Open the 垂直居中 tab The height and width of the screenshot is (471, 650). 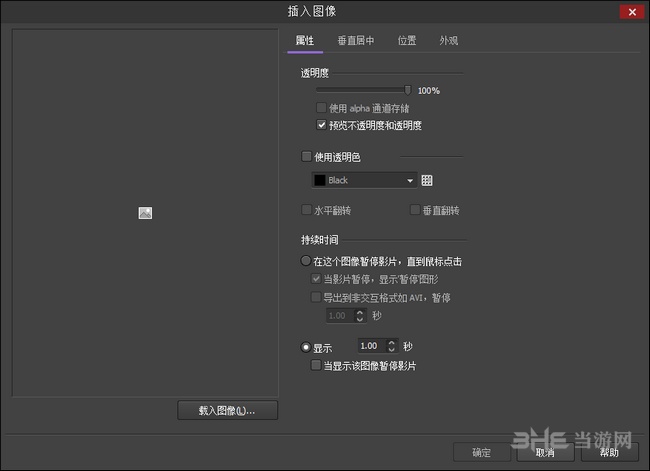(356, 41)
